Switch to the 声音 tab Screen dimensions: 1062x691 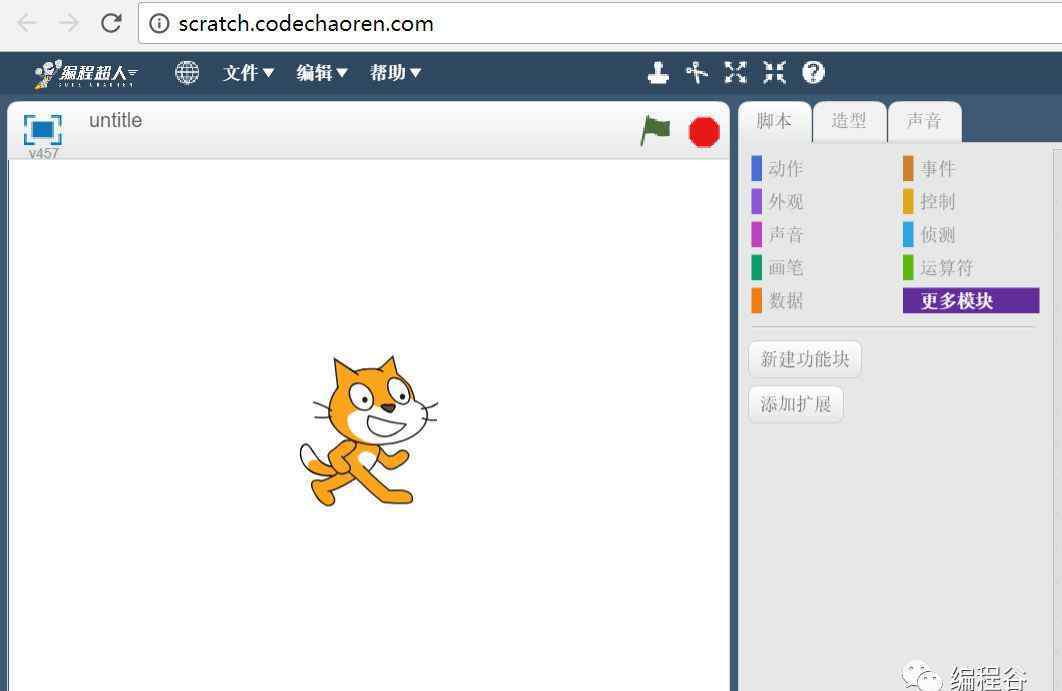tap(925, 122)
